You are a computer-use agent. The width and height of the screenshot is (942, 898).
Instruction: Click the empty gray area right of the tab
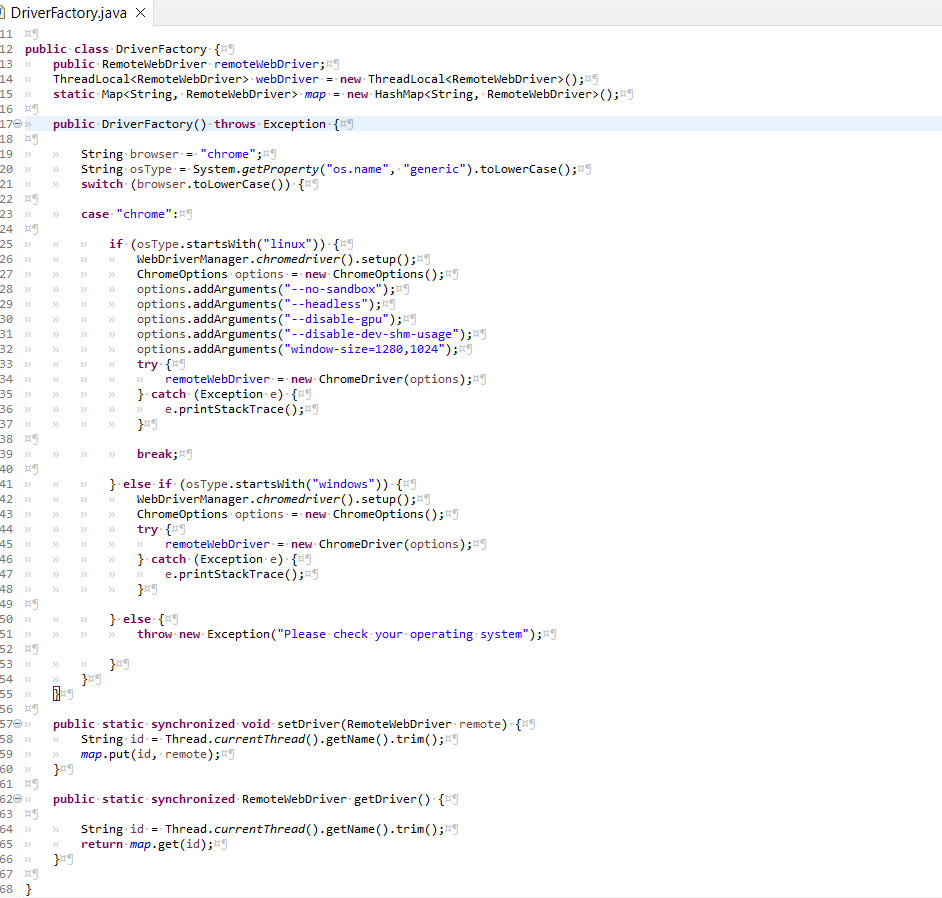500,14
